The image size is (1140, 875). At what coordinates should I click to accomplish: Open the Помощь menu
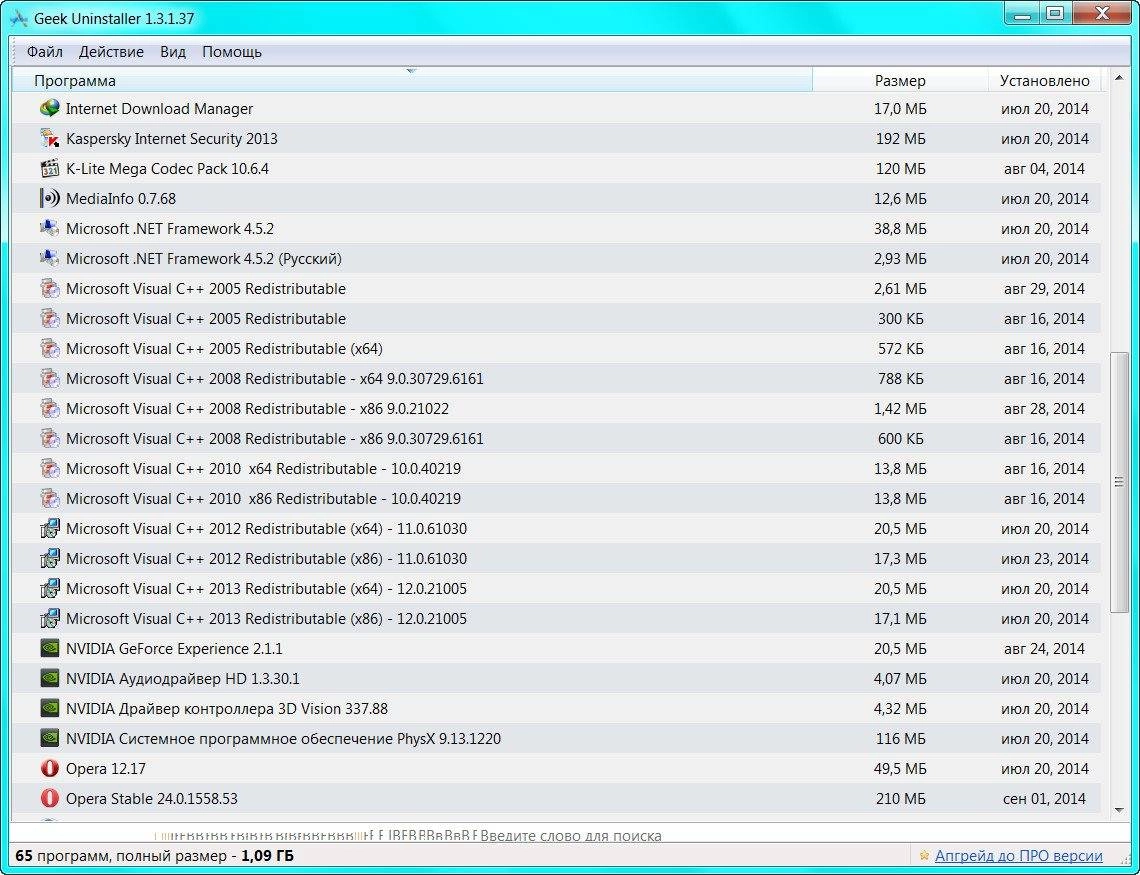(x=232, y=52)
